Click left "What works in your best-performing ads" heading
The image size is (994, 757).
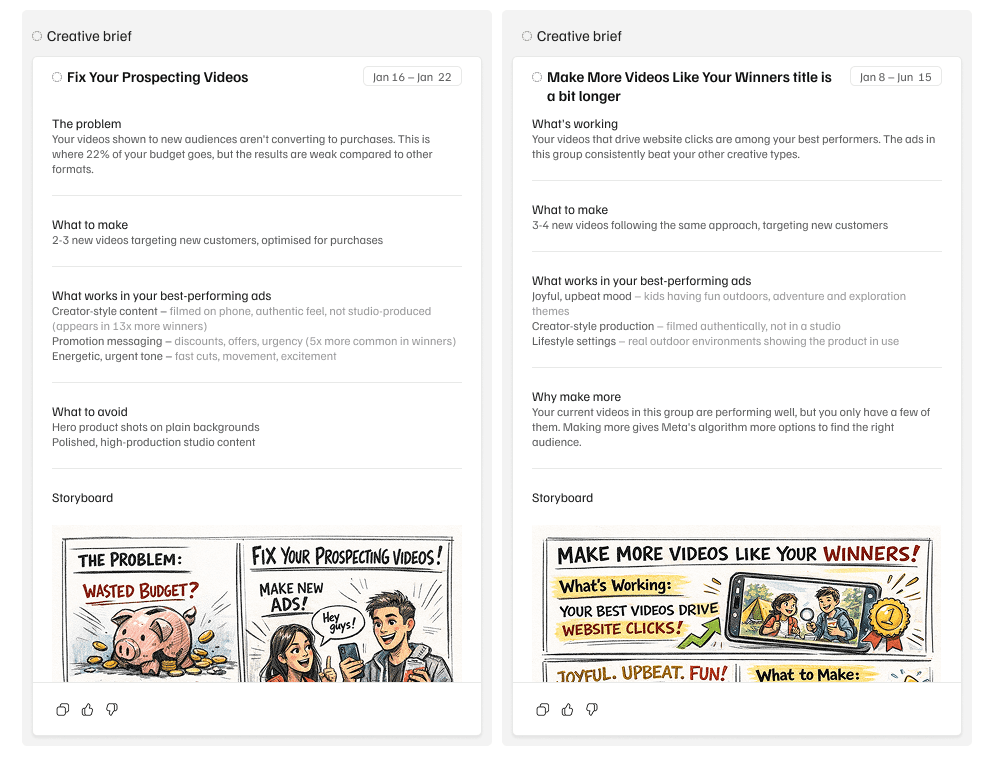[x=162, y=296]
